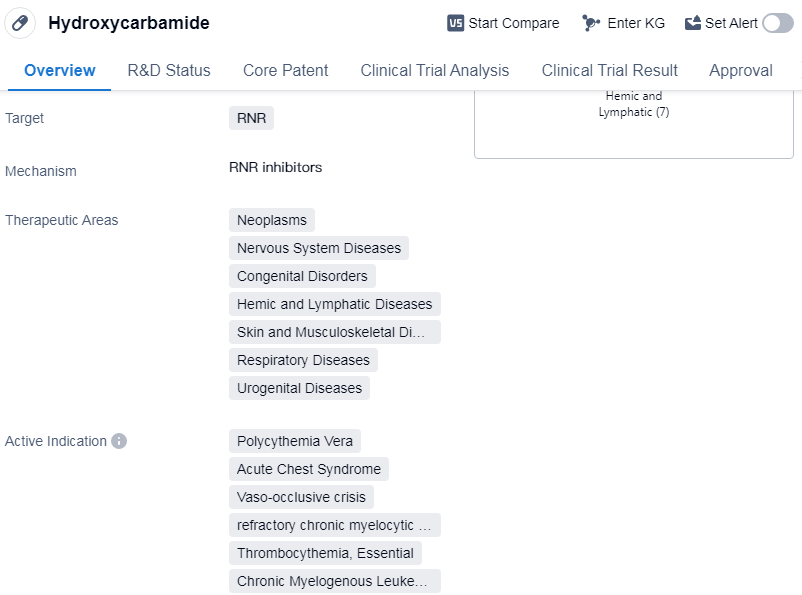The height and width of the screenshot is (595, 802).
Task: Select the Neoplasms therapeutic area tag
Action: point(272,220)
